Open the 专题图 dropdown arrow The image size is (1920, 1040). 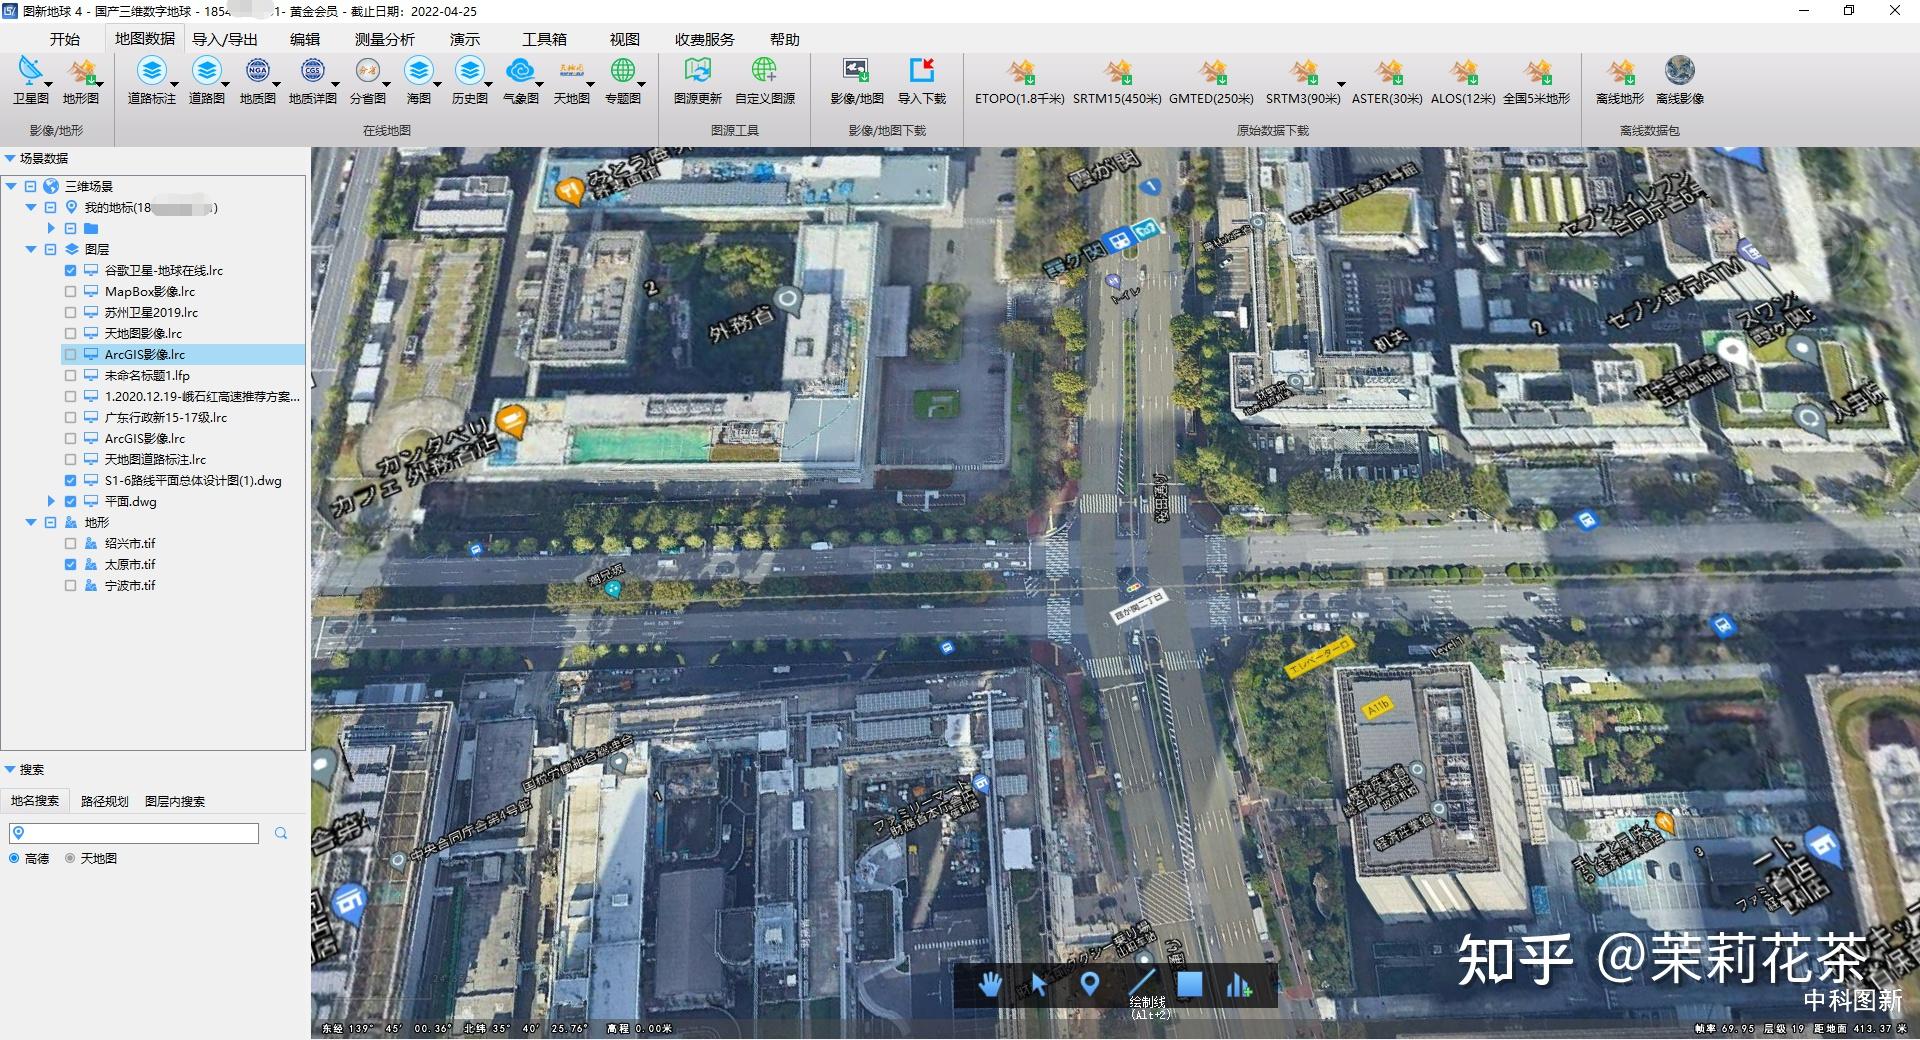pos(641,84)
